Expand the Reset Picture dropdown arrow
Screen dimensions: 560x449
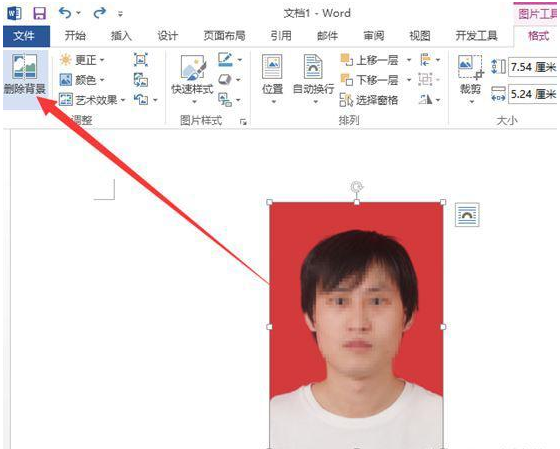pos(155,100)
